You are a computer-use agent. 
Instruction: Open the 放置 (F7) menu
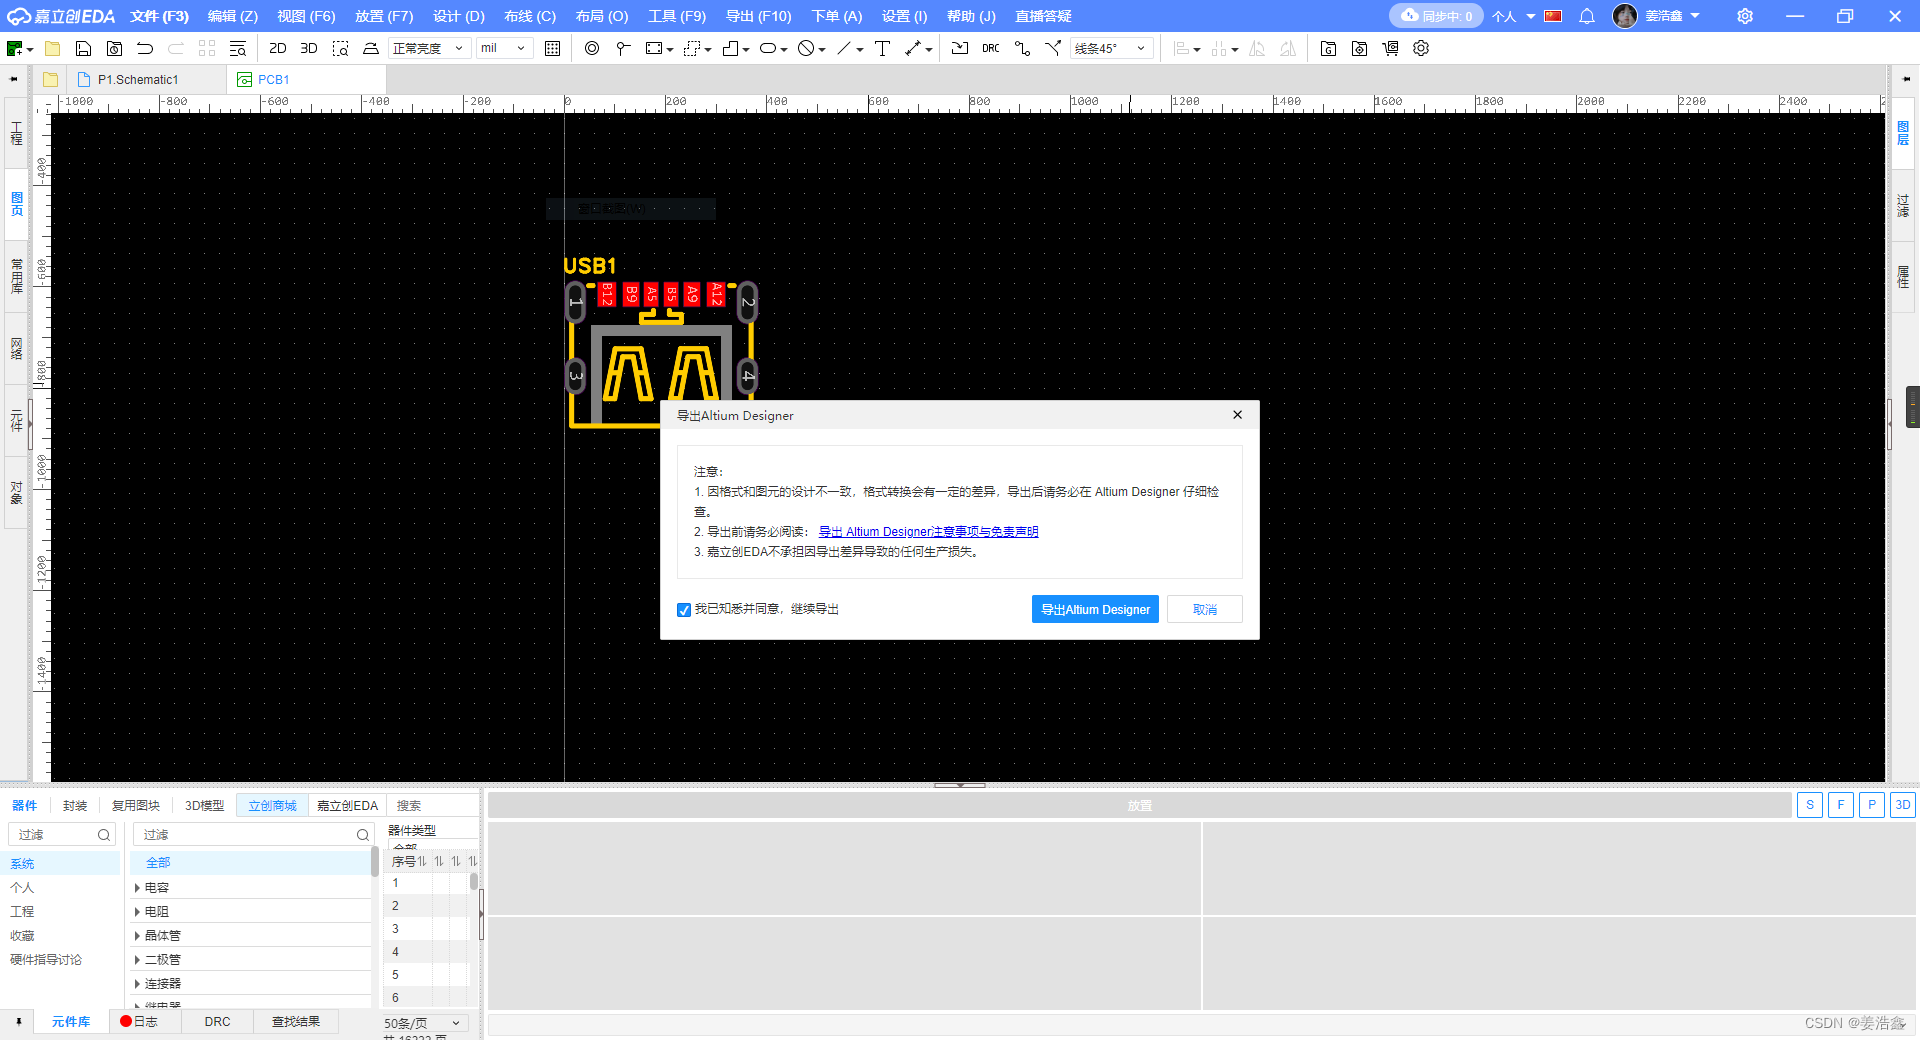[x=384, y=16]
